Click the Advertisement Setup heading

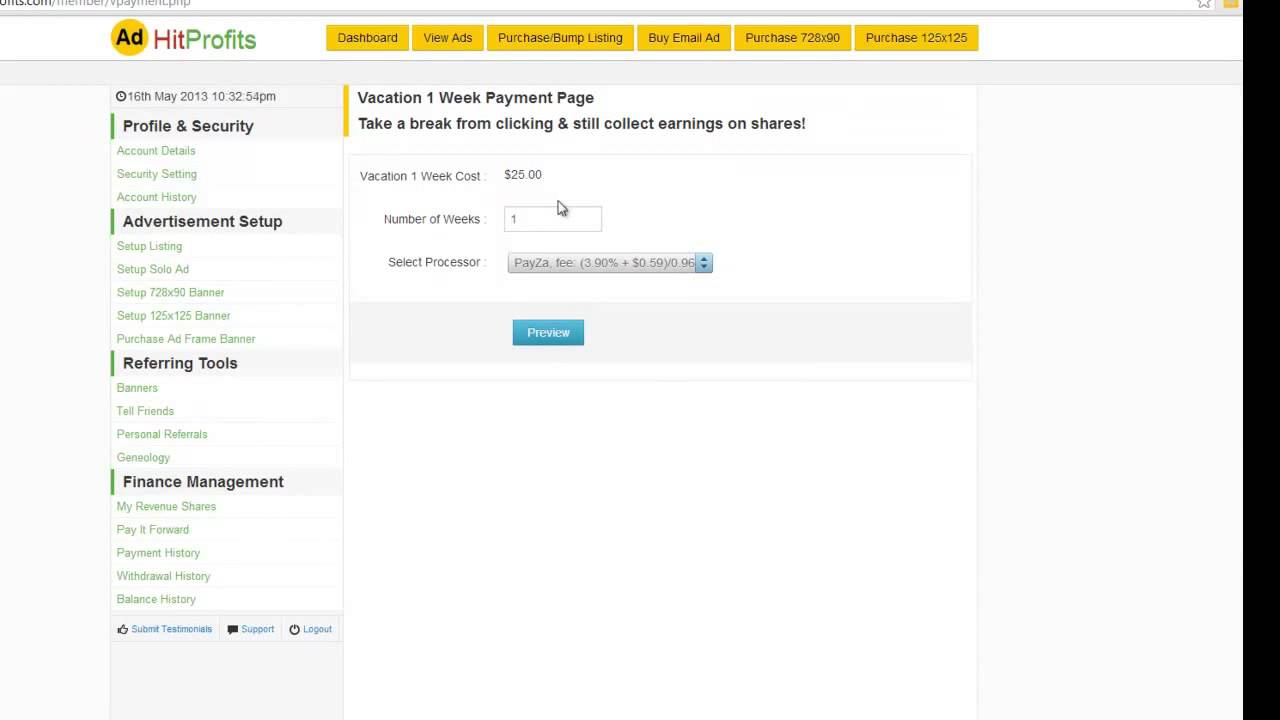pos(202,221)
